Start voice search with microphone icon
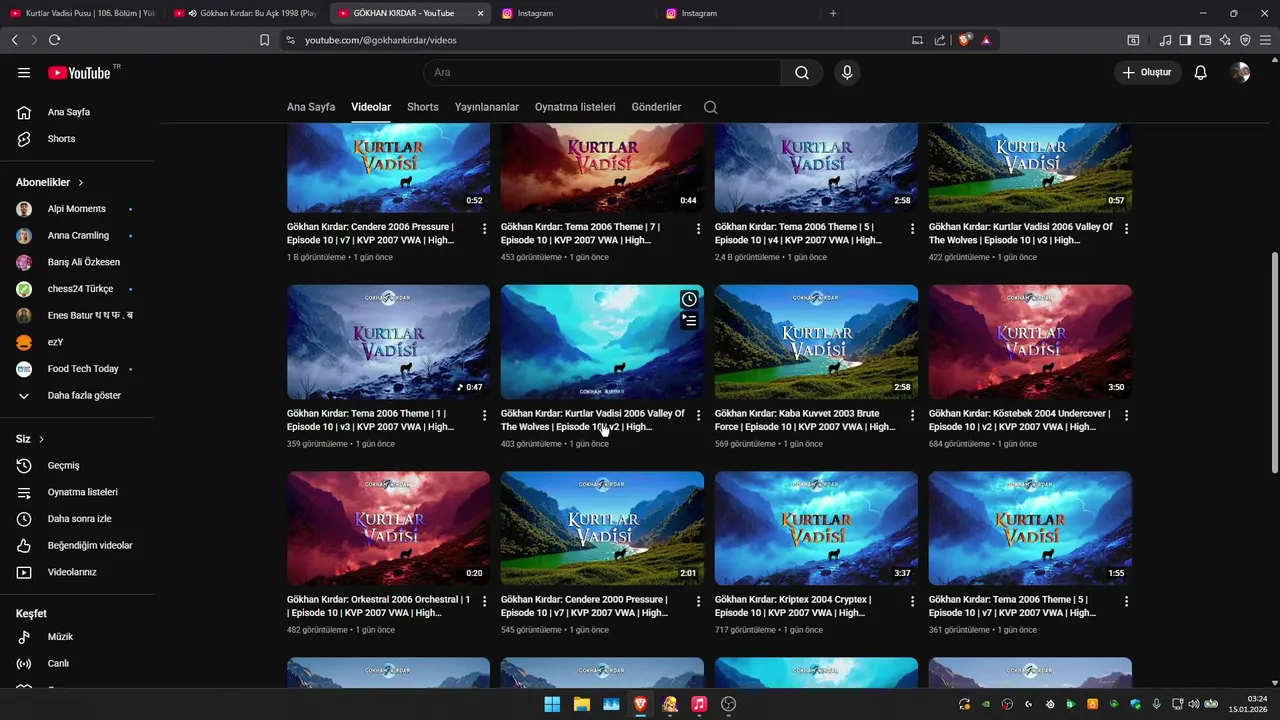The image size is (1280, 720). click(847, 72)
